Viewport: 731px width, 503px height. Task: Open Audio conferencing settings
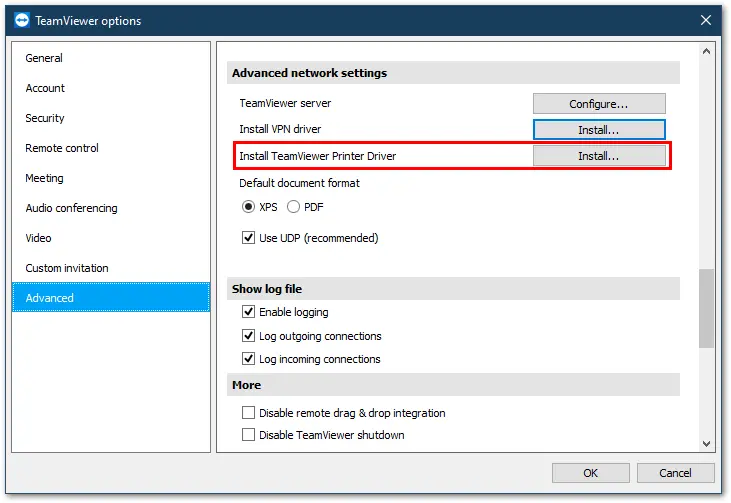pos(71,208)
